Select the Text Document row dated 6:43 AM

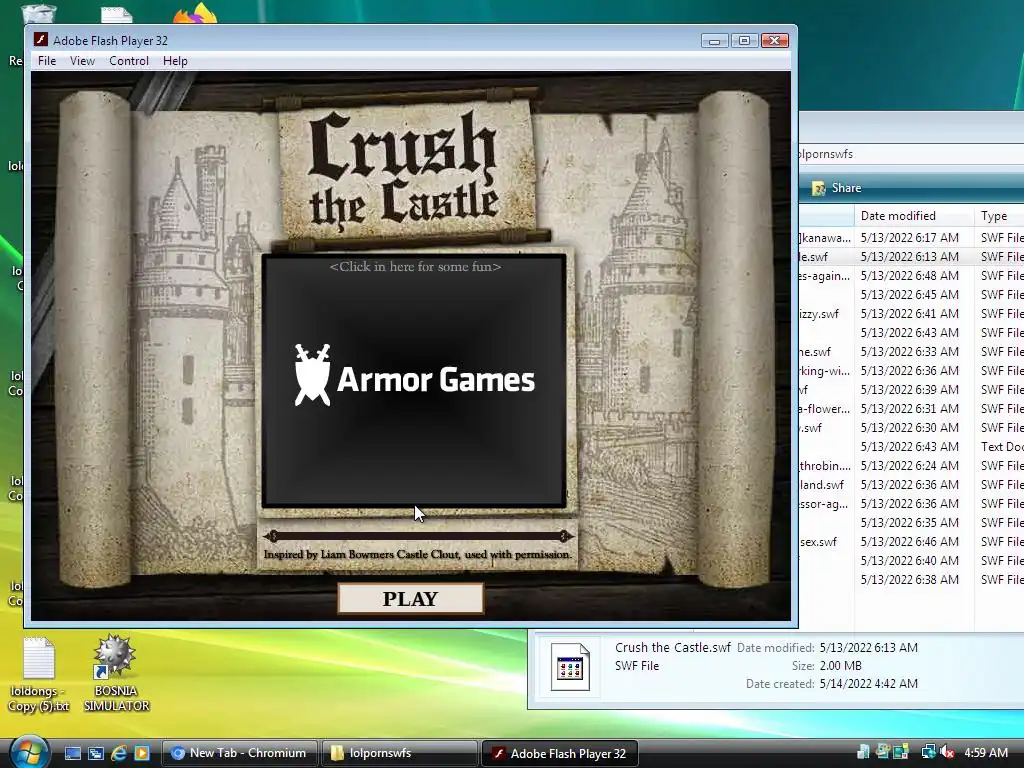point(911,447)
